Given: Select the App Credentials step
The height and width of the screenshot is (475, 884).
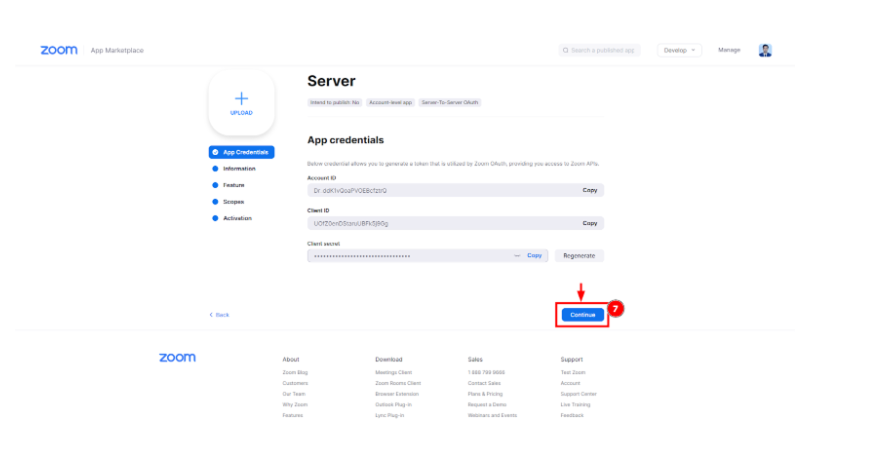Looking at the screenshot, I should [x=242, y=152].
